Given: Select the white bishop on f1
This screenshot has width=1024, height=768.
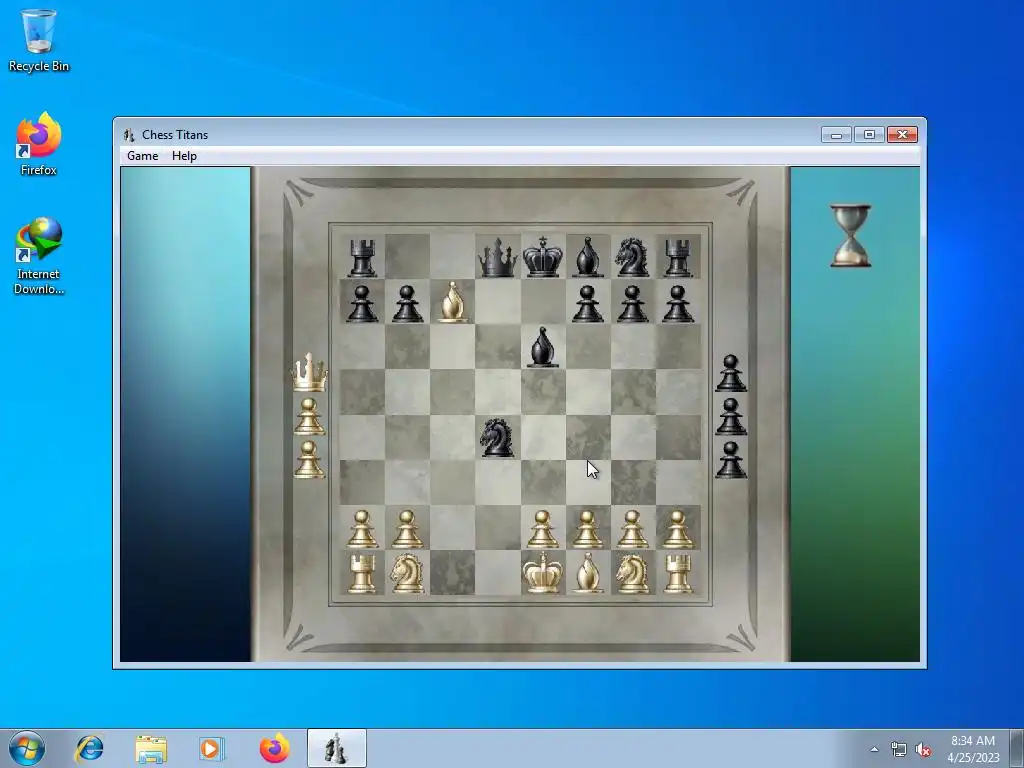Looking at the screenshot, I should [x=588, y=572].
